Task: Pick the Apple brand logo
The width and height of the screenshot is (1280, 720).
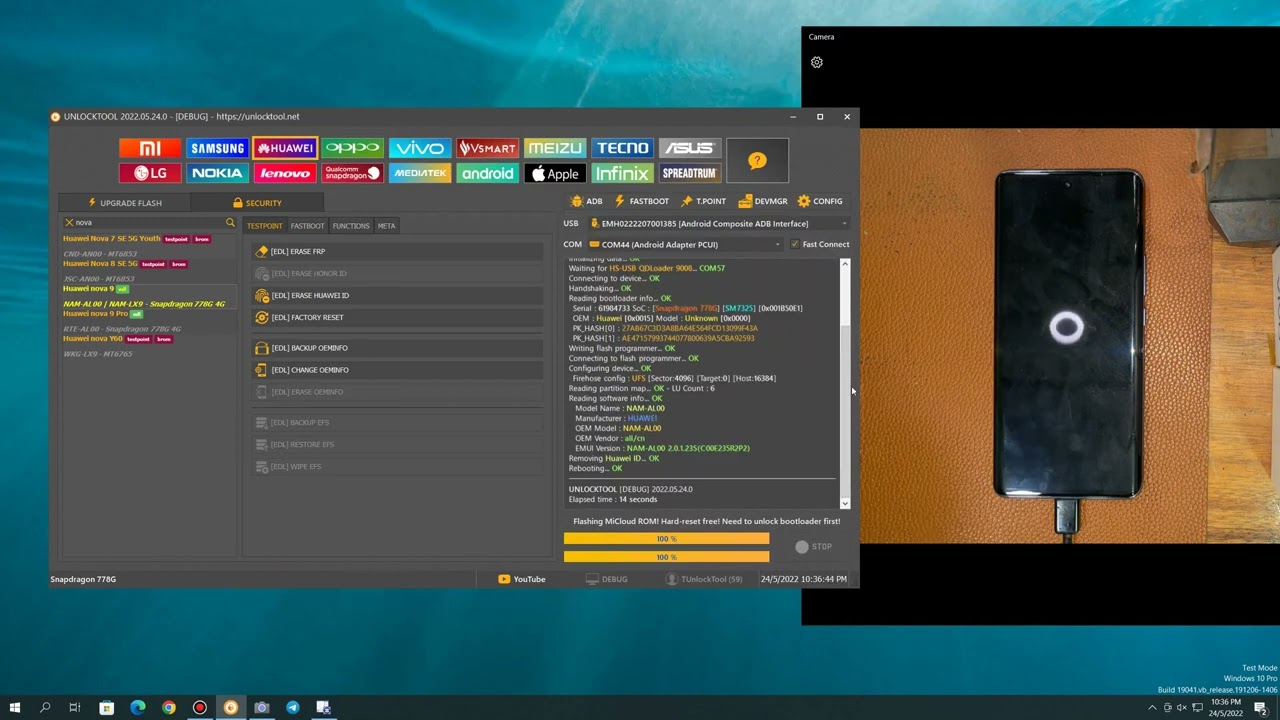Action: click(x=555, y=173)
